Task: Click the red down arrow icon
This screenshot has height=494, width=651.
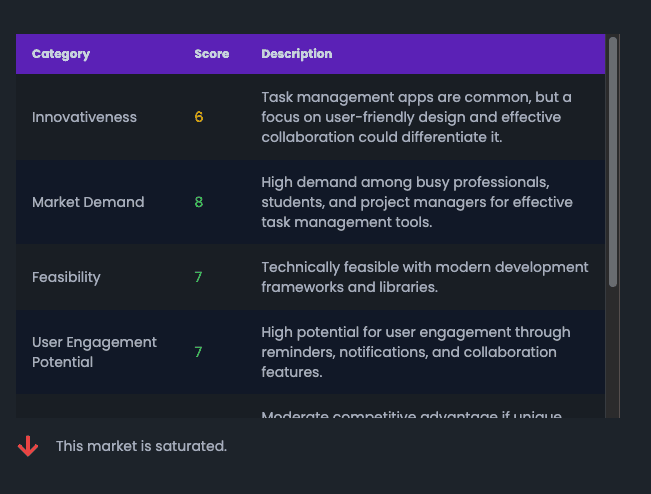Action: pyautogui.click(x=28, y=446)
